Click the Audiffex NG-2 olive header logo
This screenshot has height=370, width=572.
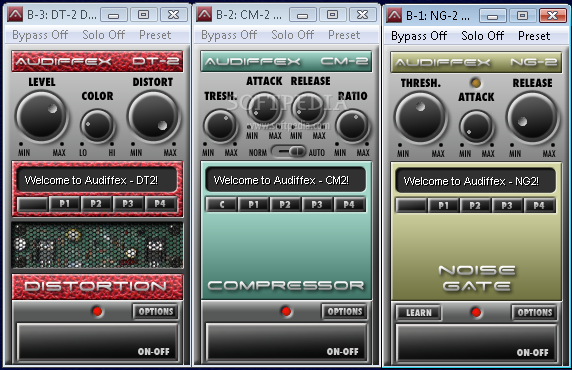(476, 62)
